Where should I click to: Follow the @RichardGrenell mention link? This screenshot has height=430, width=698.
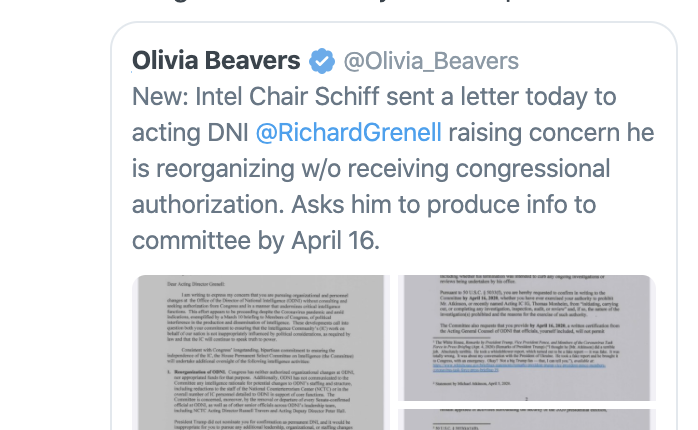tap(349, 133)
